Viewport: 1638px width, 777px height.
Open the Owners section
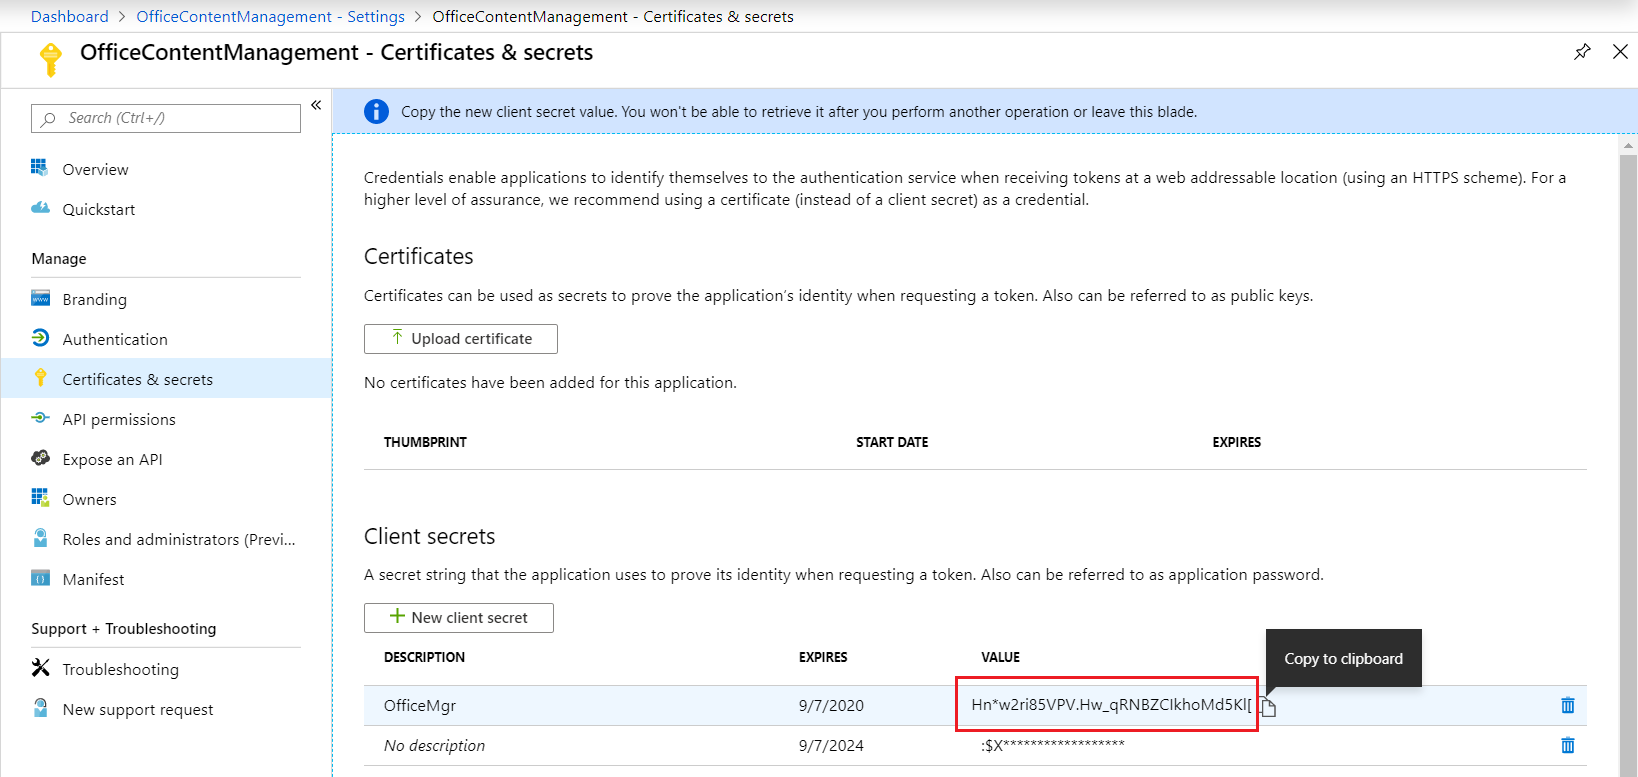89,499
